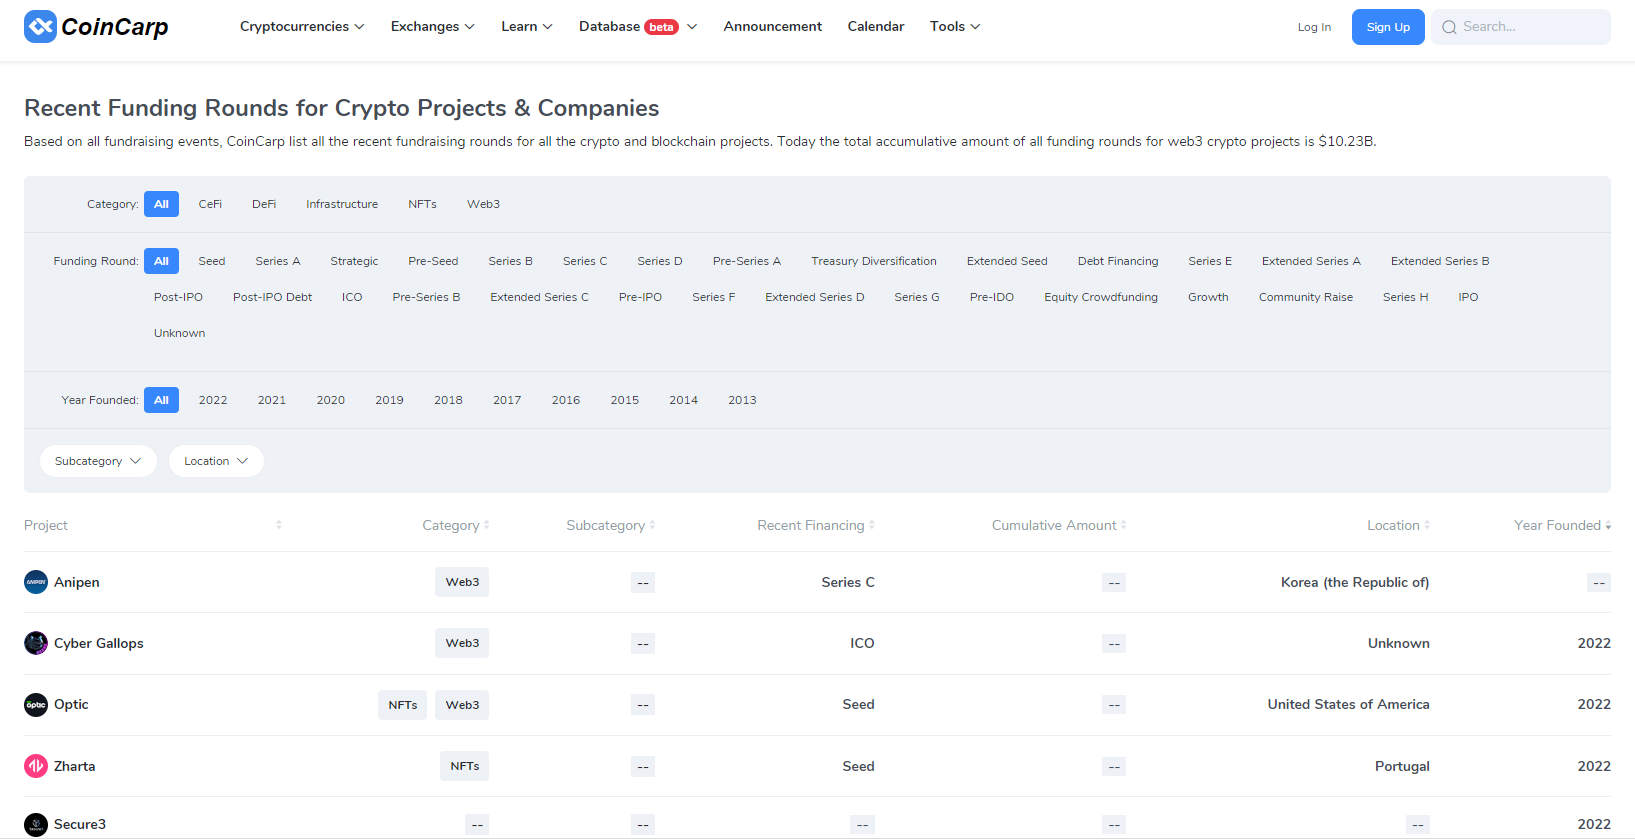Filter funding round by Equity Crowdfunding
Viewport: 1635px width, 840px height.
click(x=1101, y=297)
